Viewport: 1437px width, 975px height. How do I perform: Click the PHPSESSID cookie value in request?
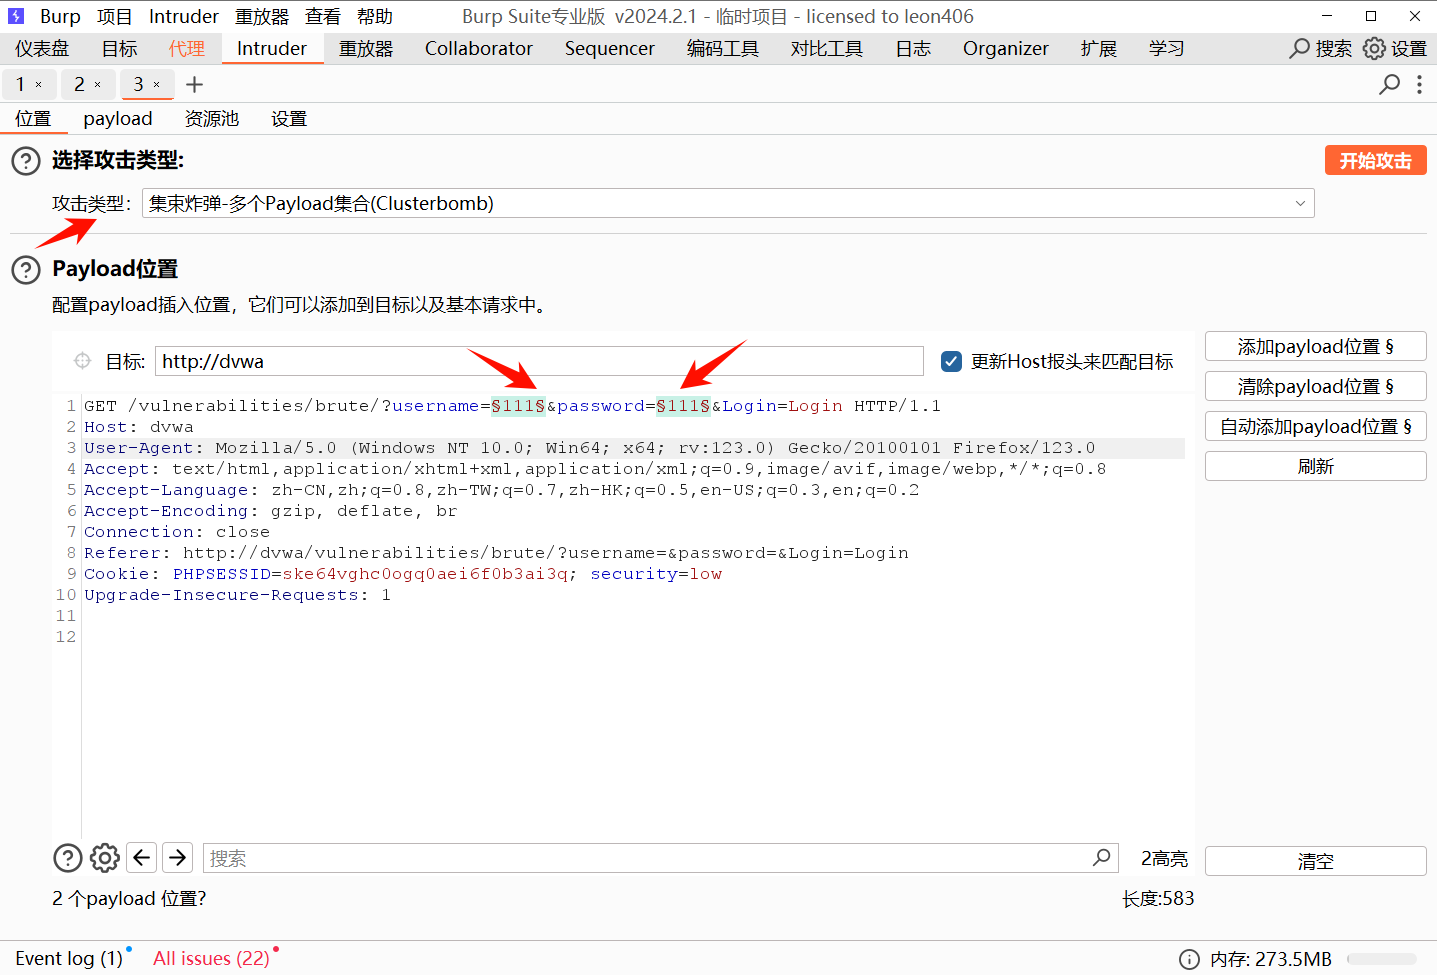click(426, 573)
